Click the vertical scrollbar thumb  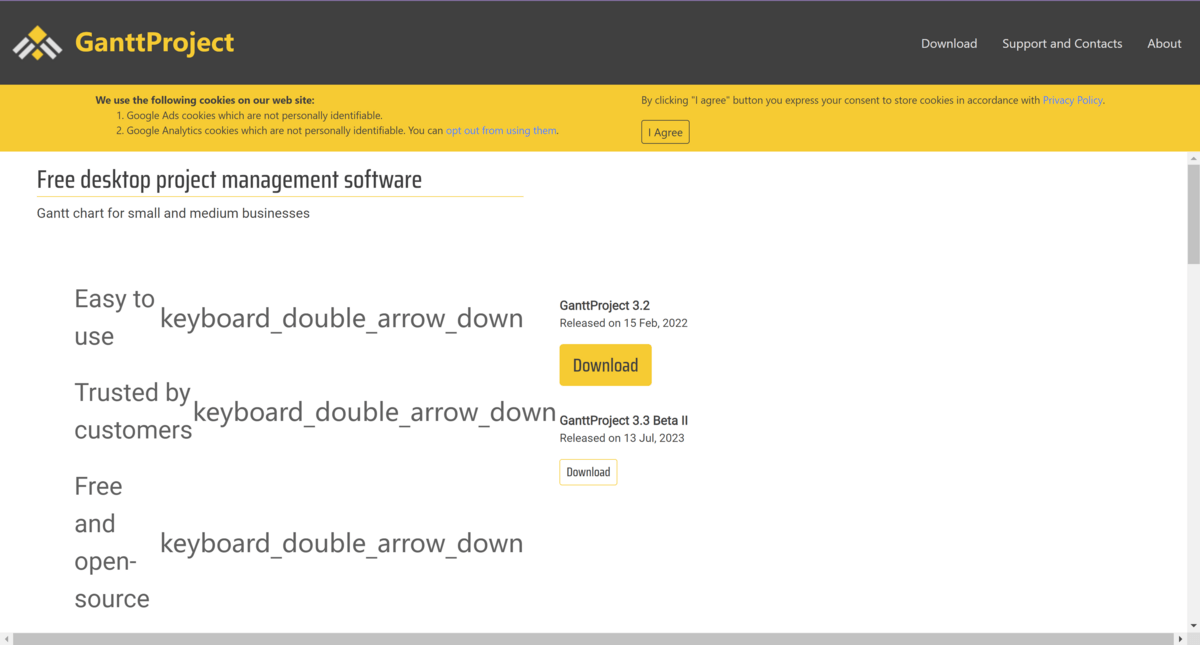[1193, 215]
